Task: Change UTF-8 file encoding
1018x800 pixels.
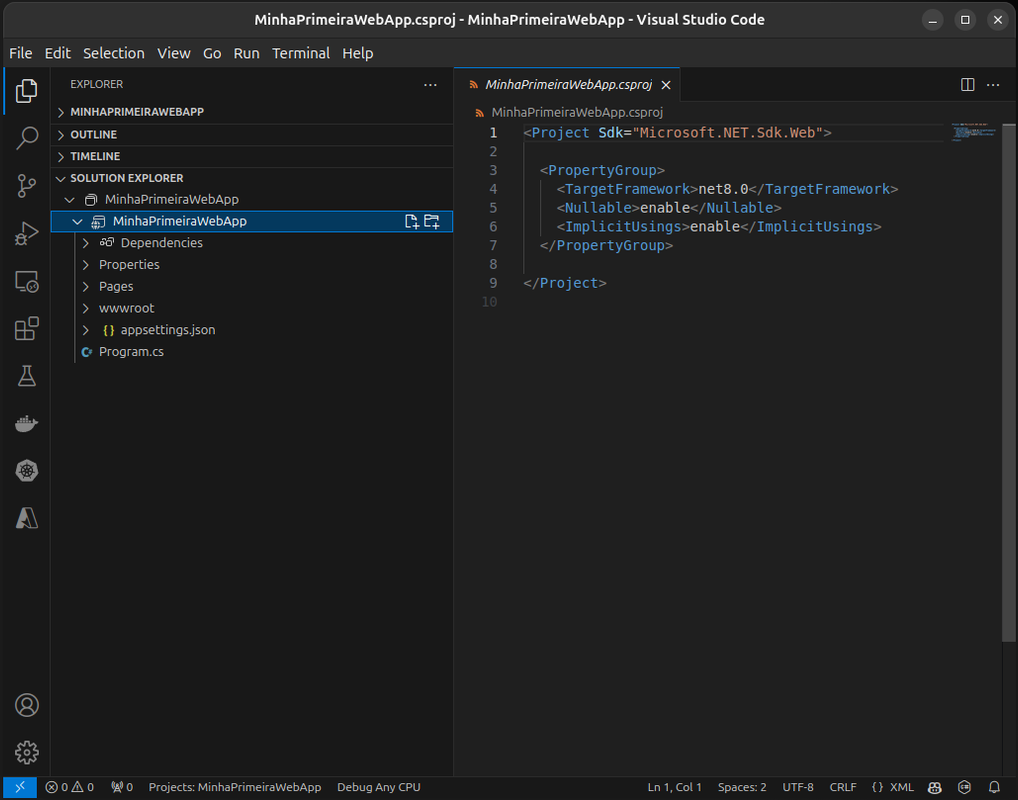Action: point(798,787)
